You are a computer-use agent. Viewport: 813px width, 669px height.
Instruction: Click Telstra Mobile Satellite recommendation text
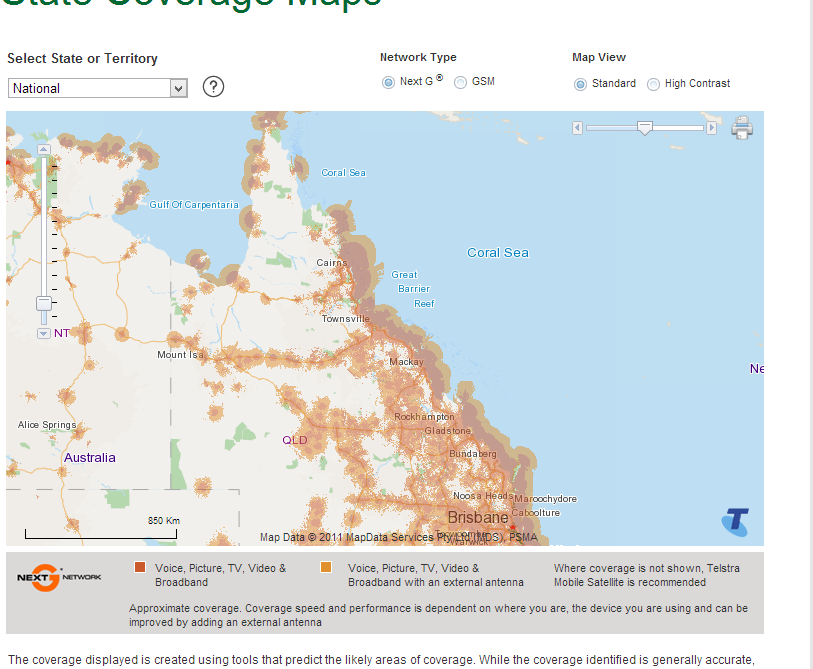click(647, 575)
